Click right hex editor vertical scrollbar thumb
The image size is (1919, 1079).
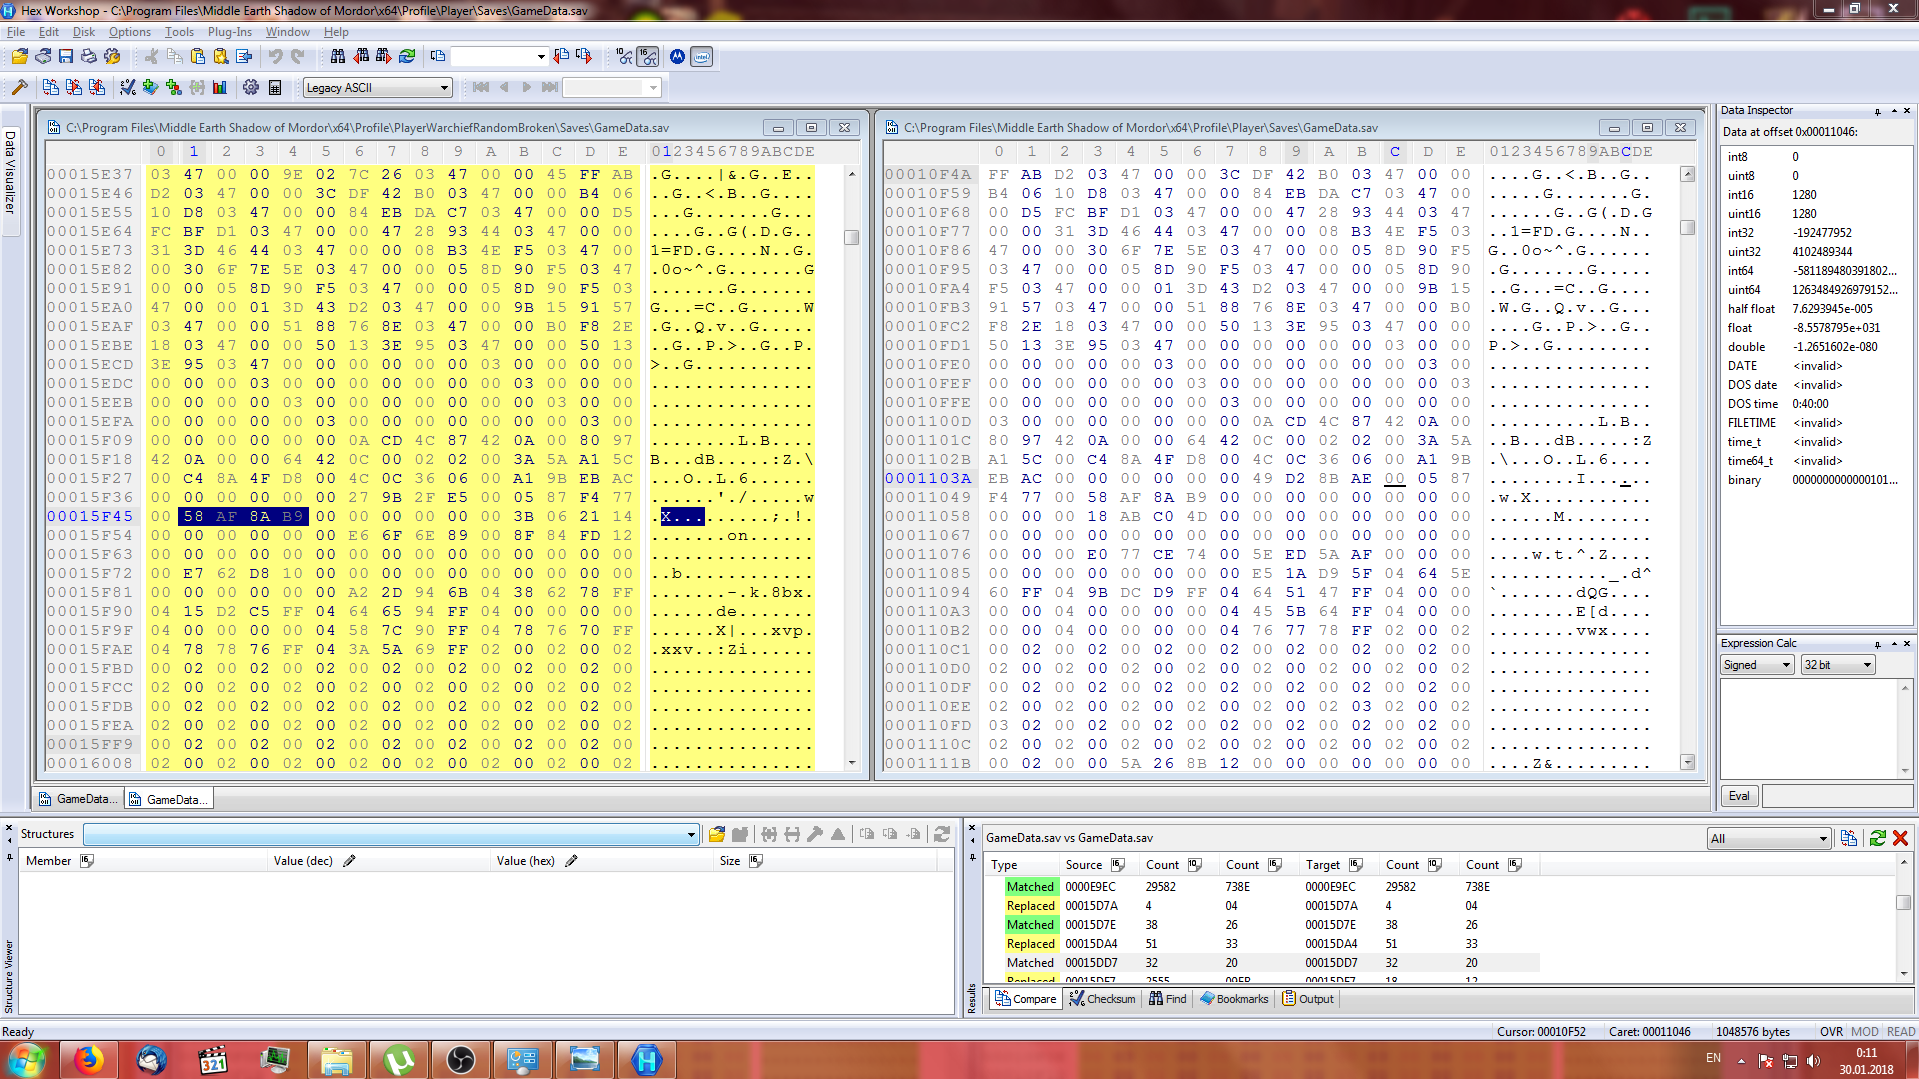pos(1688,227)
